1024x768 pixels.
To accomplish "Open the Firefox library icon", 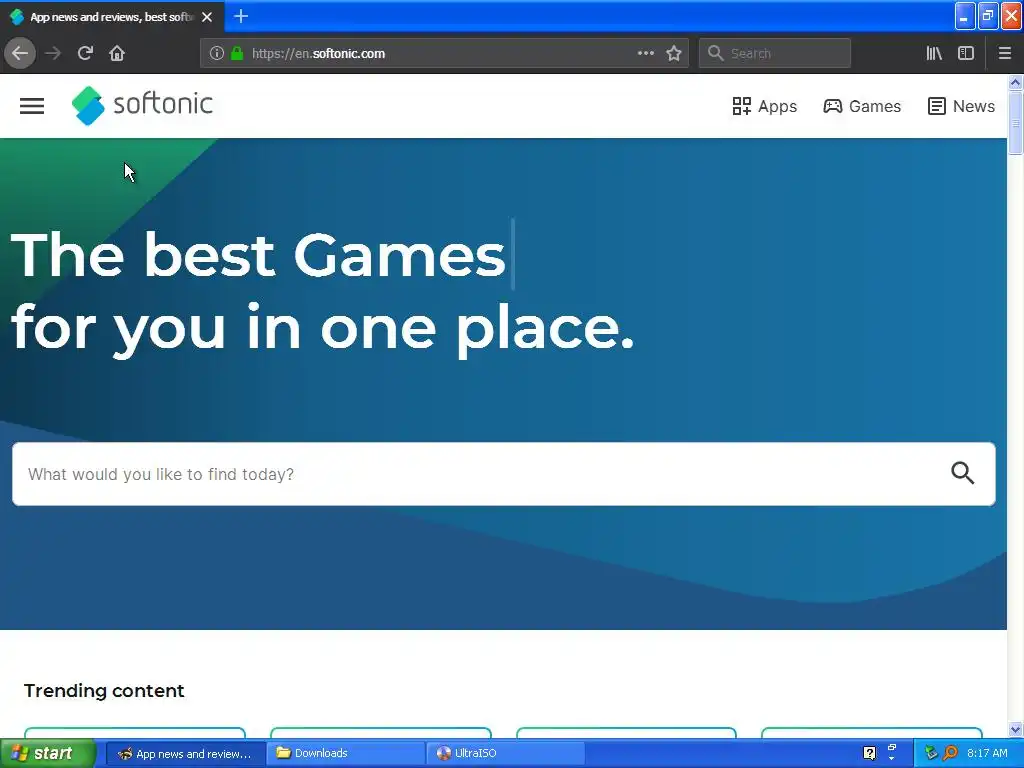I will [934, 53].
